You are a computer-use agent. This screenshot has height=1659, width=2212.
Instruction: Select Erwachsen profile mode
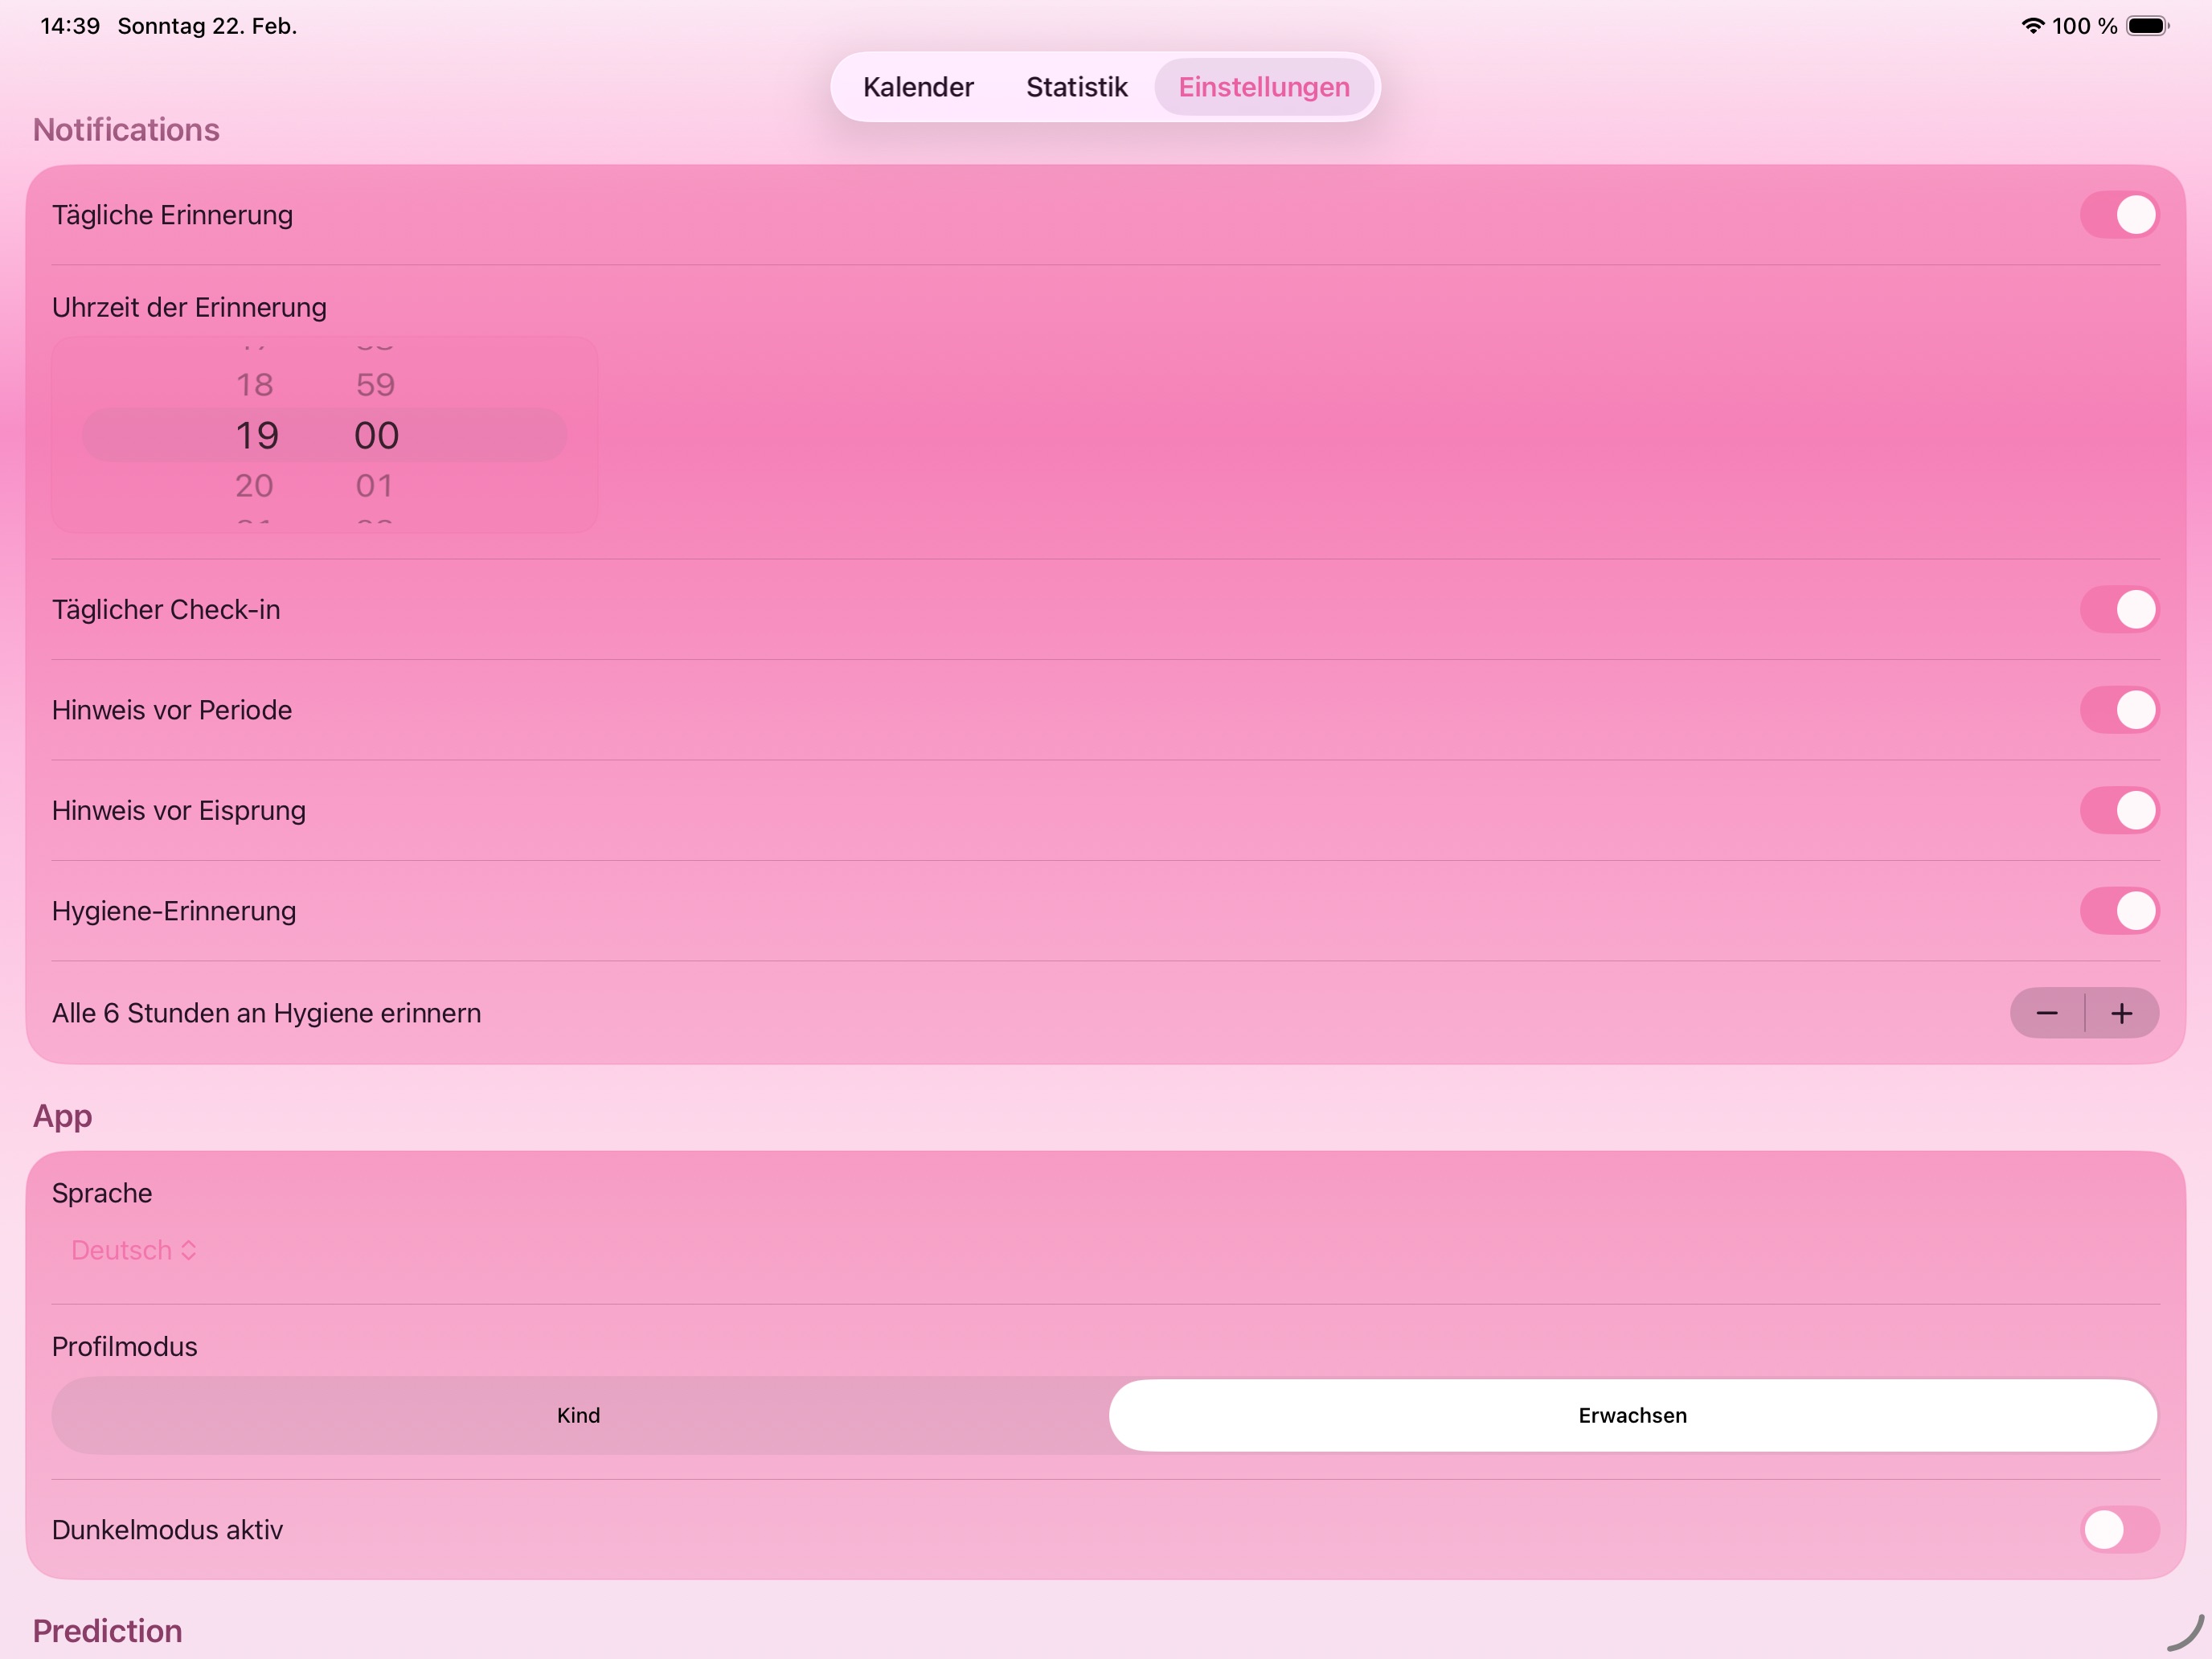pyautogui.click(x=1632, y=1415)
